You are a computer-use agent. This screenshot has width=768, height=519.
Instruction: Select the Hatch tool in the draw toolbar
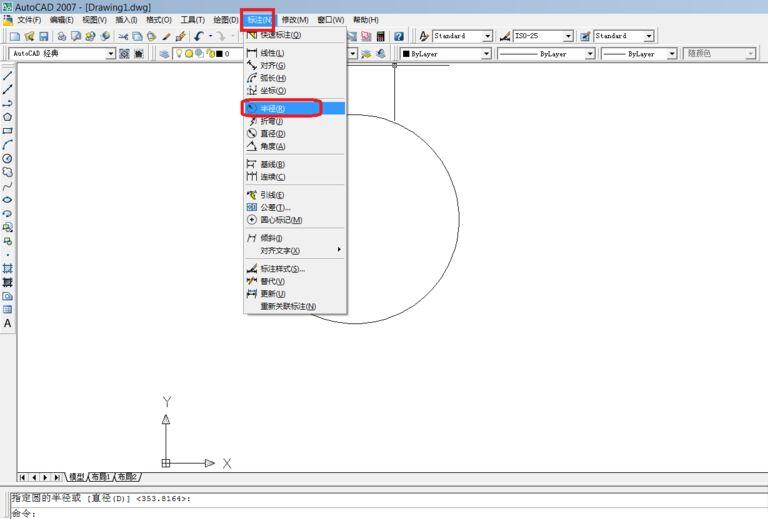coord(8,268)
